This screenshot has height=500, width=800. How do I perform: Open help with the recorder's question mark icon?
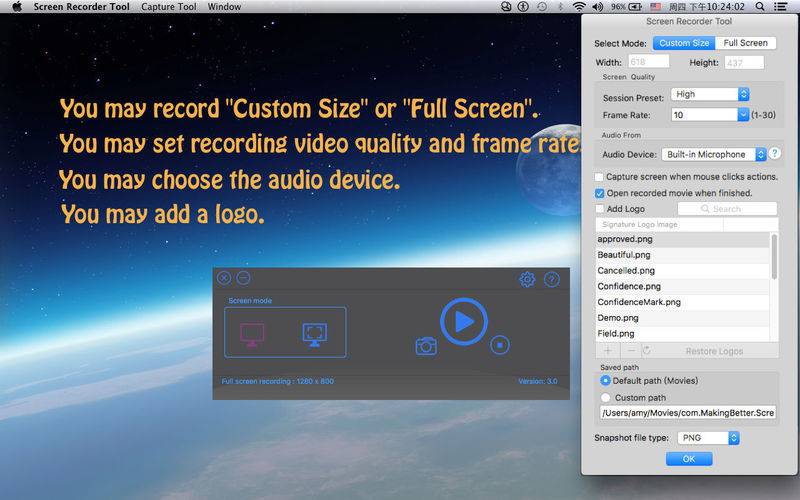click(x=552, y=279)
